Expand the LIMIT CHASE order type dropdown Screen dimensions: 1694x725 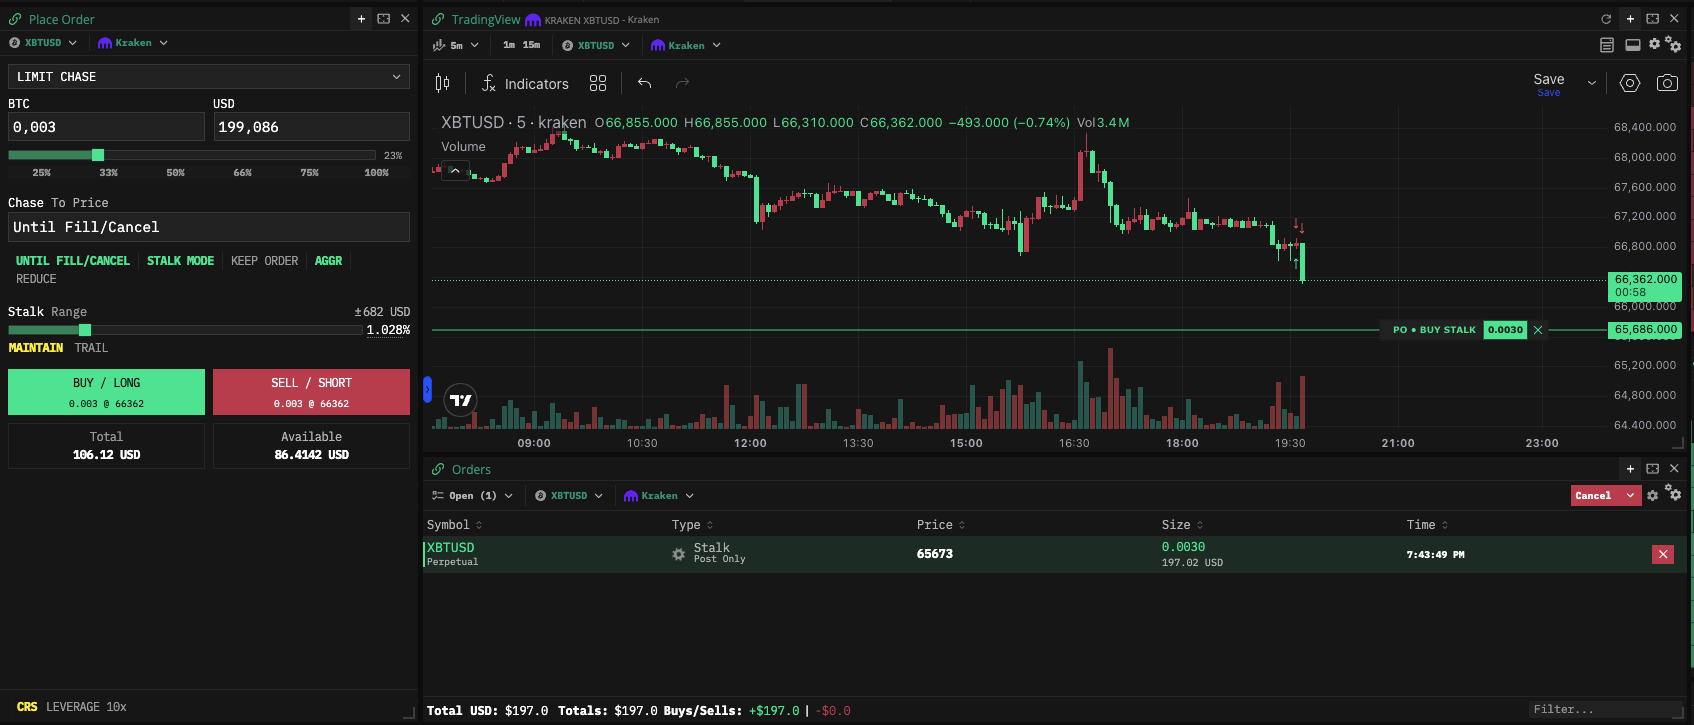208,77
